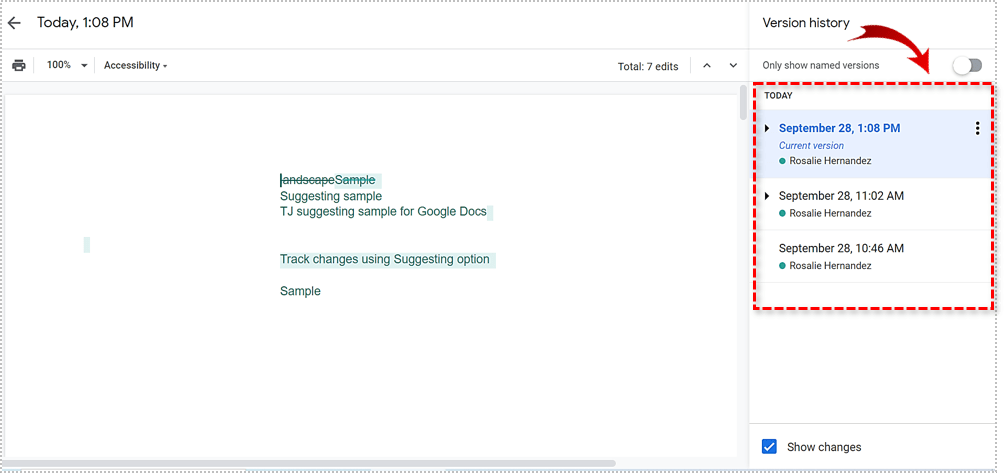Click the Total: 7 edits label

click(647, 66)
